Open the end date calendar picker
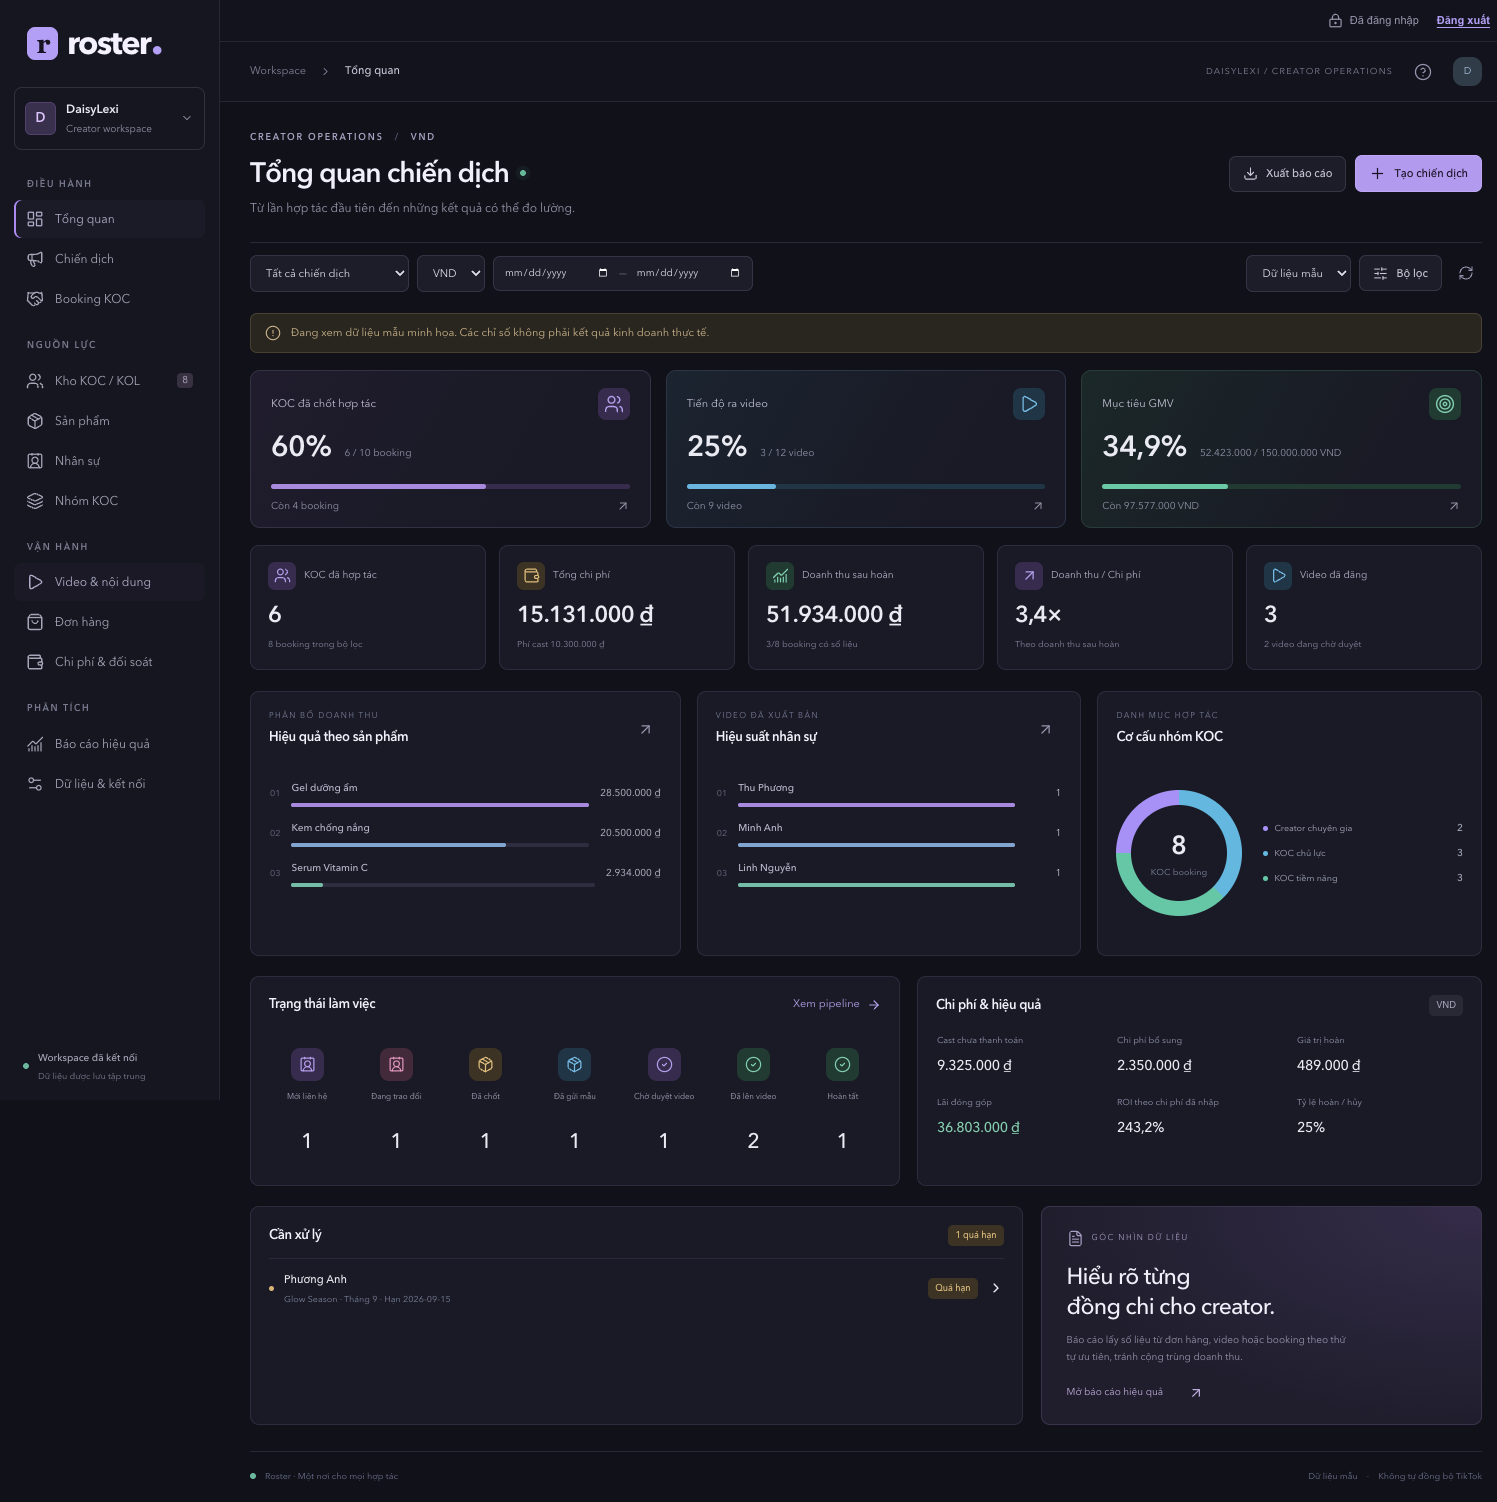Image resolution: width=1497 pixels, height=1502 pixels. 735,273
